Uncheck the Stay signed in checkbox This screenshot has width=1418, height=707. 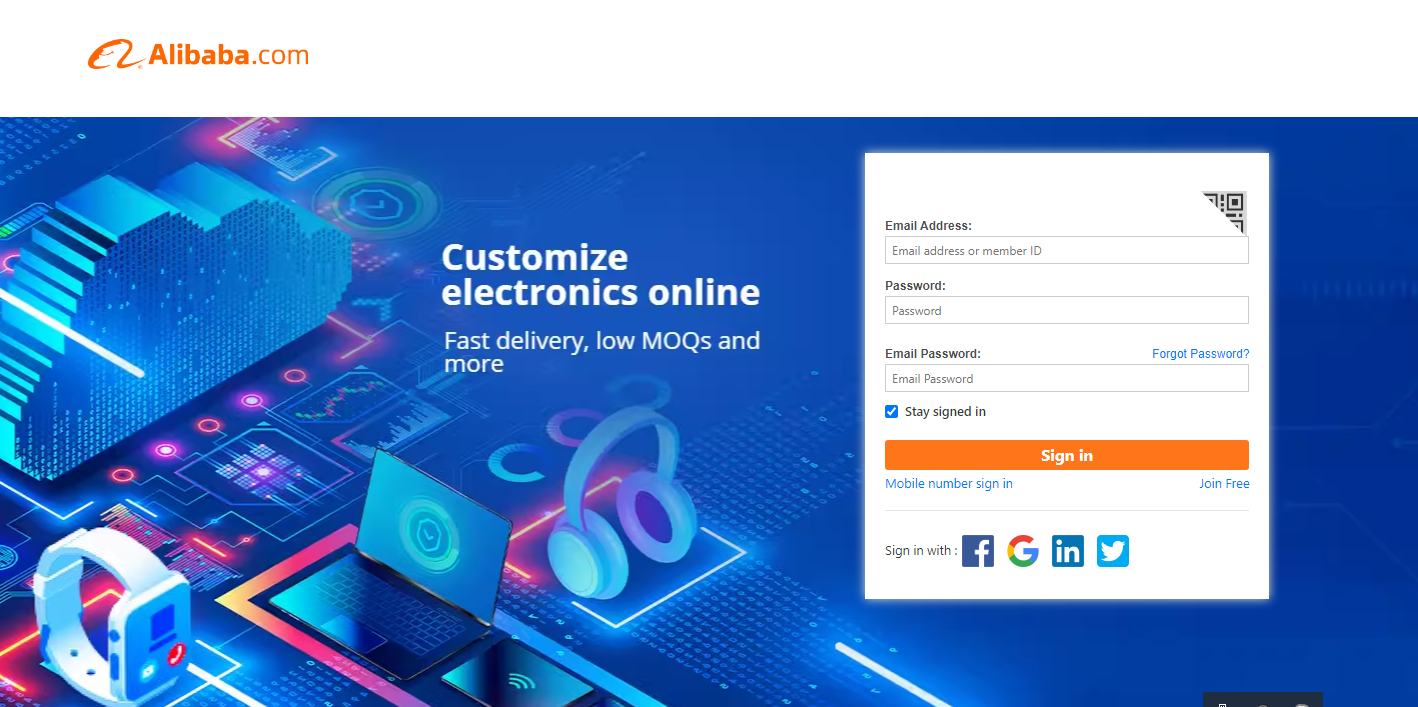[x=892, y=411]
